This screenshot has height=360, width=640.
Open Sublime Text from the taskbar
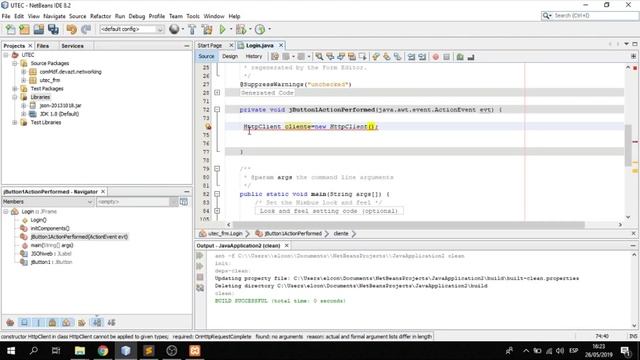click(x=149, y=351)
